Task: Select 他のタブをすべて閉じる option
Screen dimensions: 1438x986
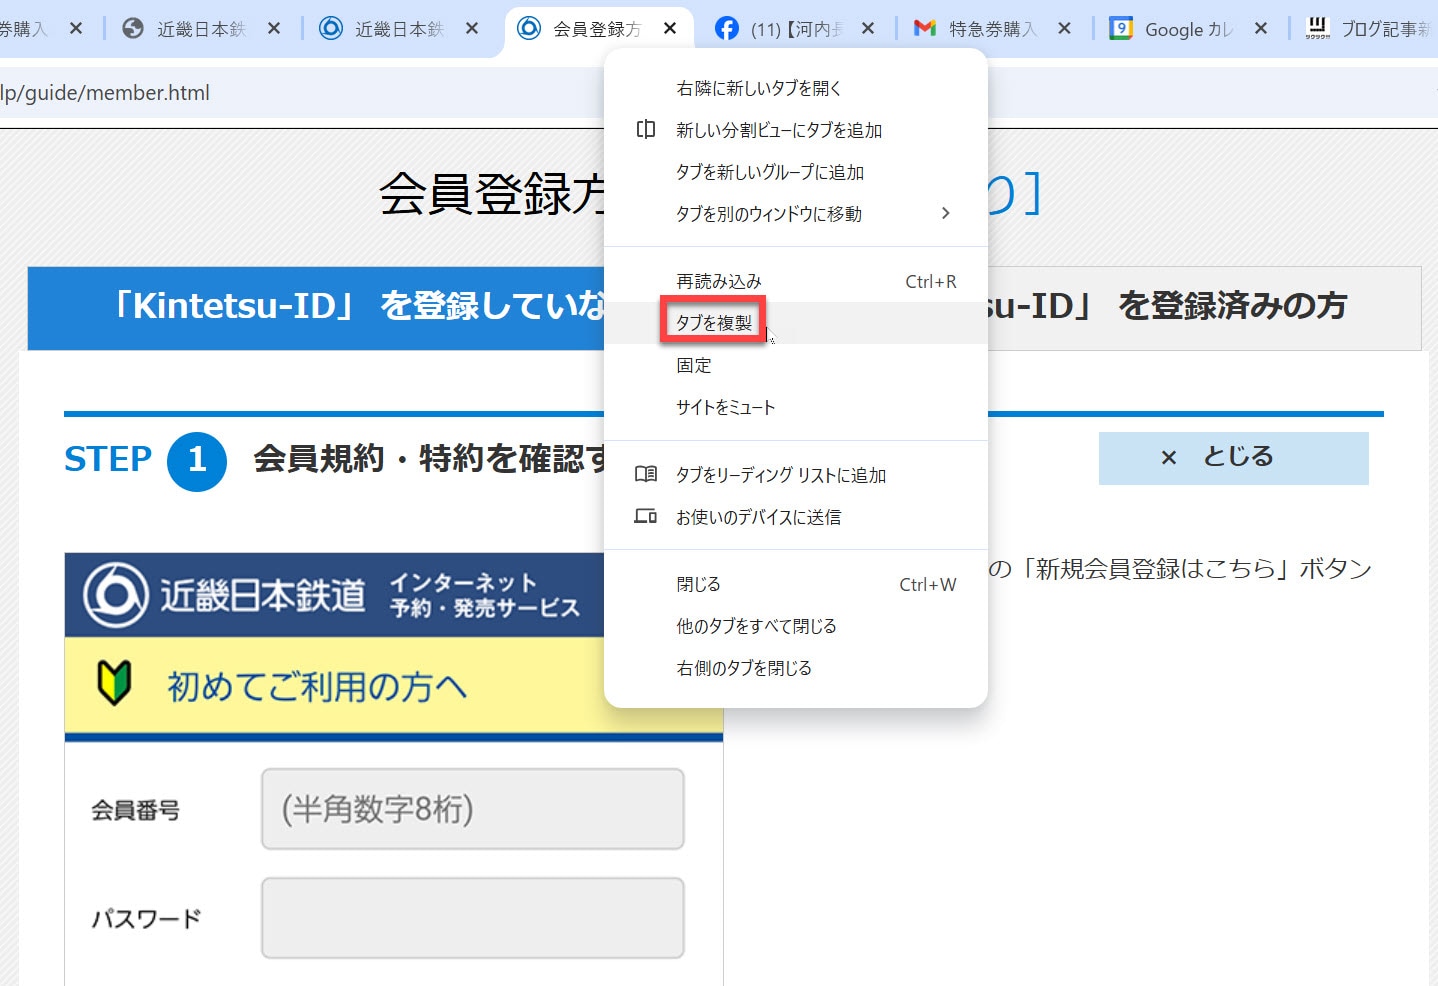Action: [x=756, y=627]
